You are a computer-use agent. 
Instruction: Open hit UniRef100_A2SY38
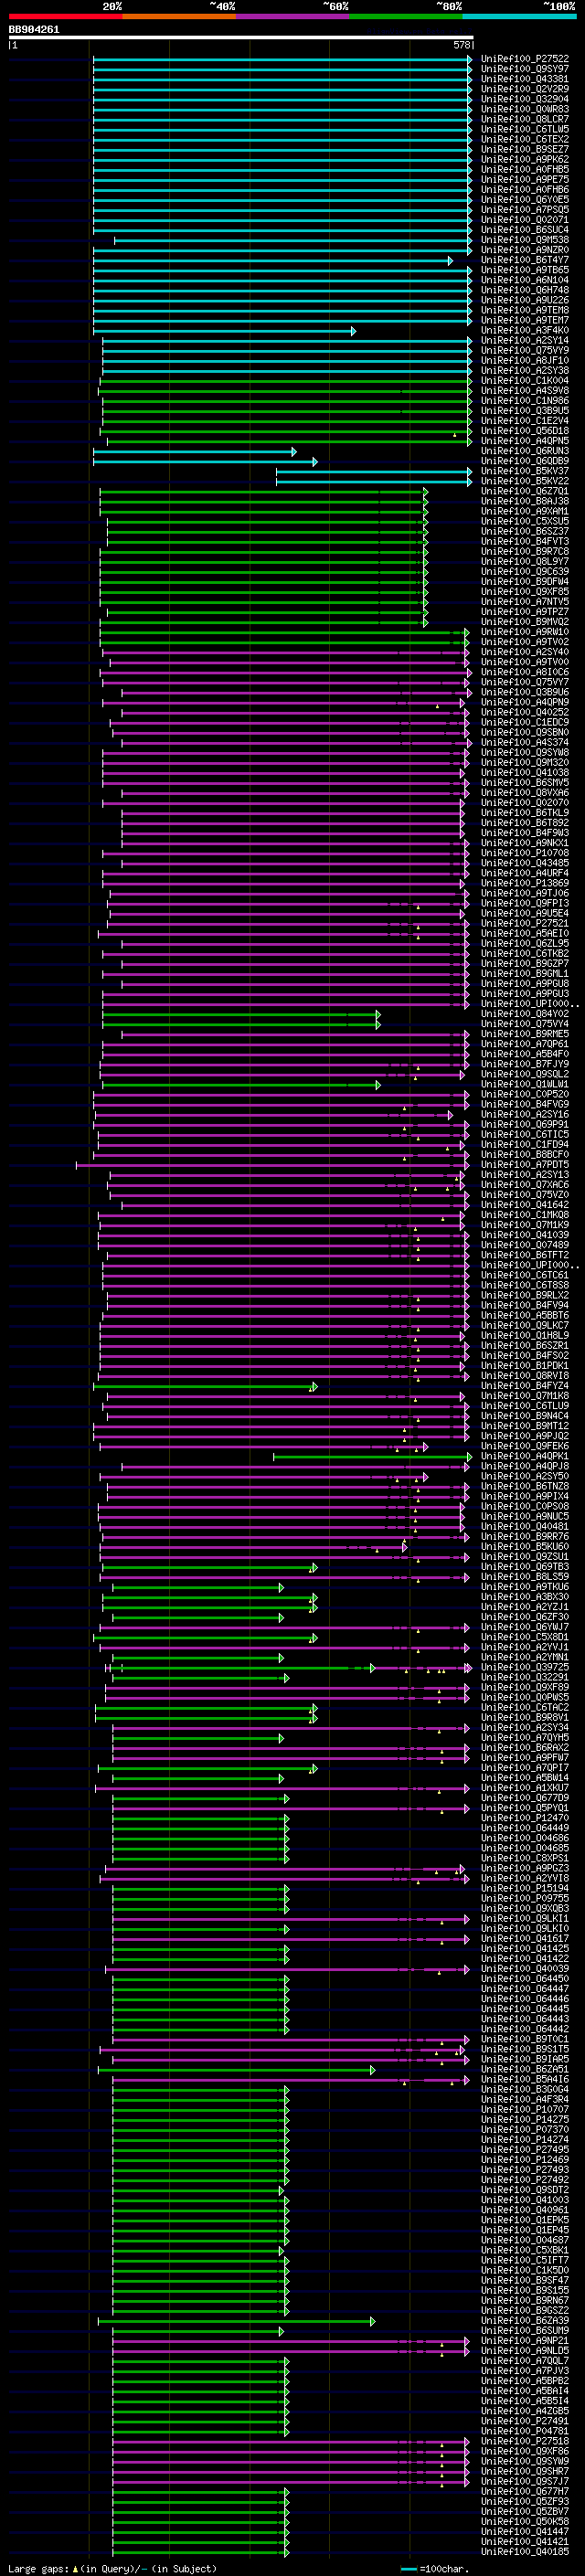[x=525, y=371]
